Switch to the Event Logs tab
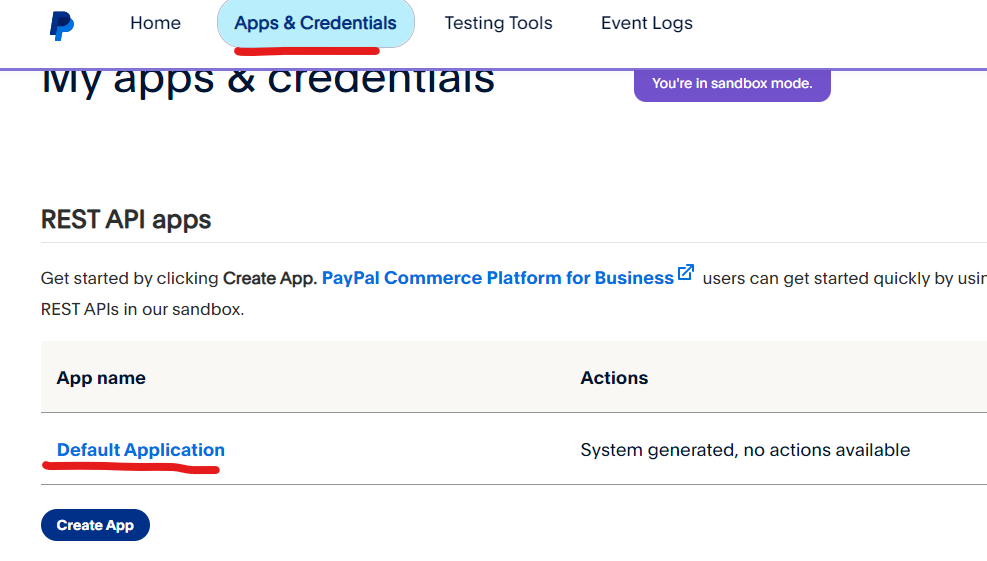987x561 pixels. (646, 23)
